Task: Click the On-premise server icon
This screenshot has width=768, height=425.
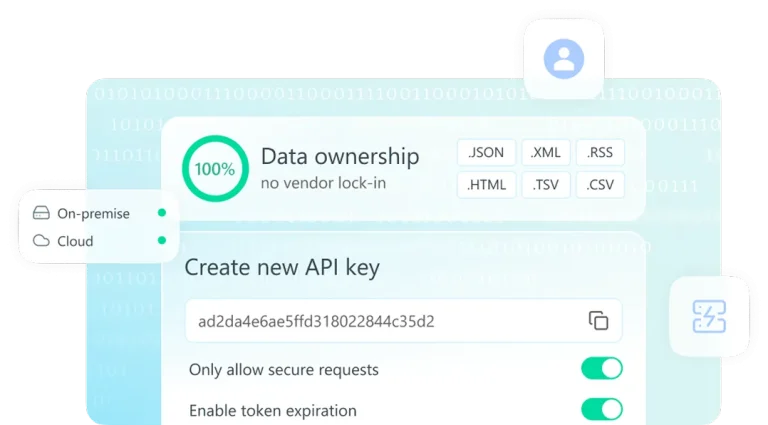Action: click(41, 213)
